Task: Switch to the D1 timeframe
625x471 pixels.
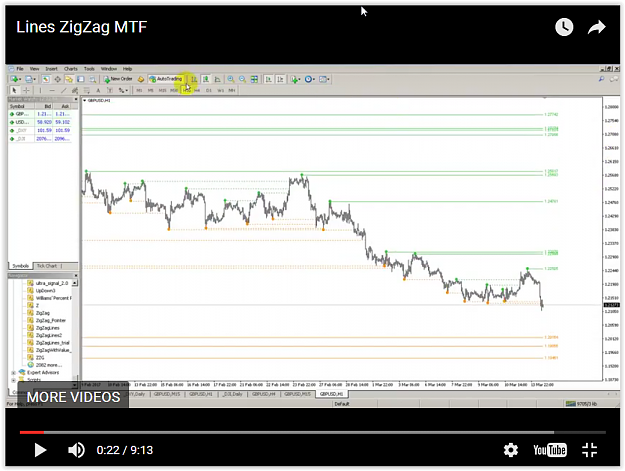Action: coord(209,90)
